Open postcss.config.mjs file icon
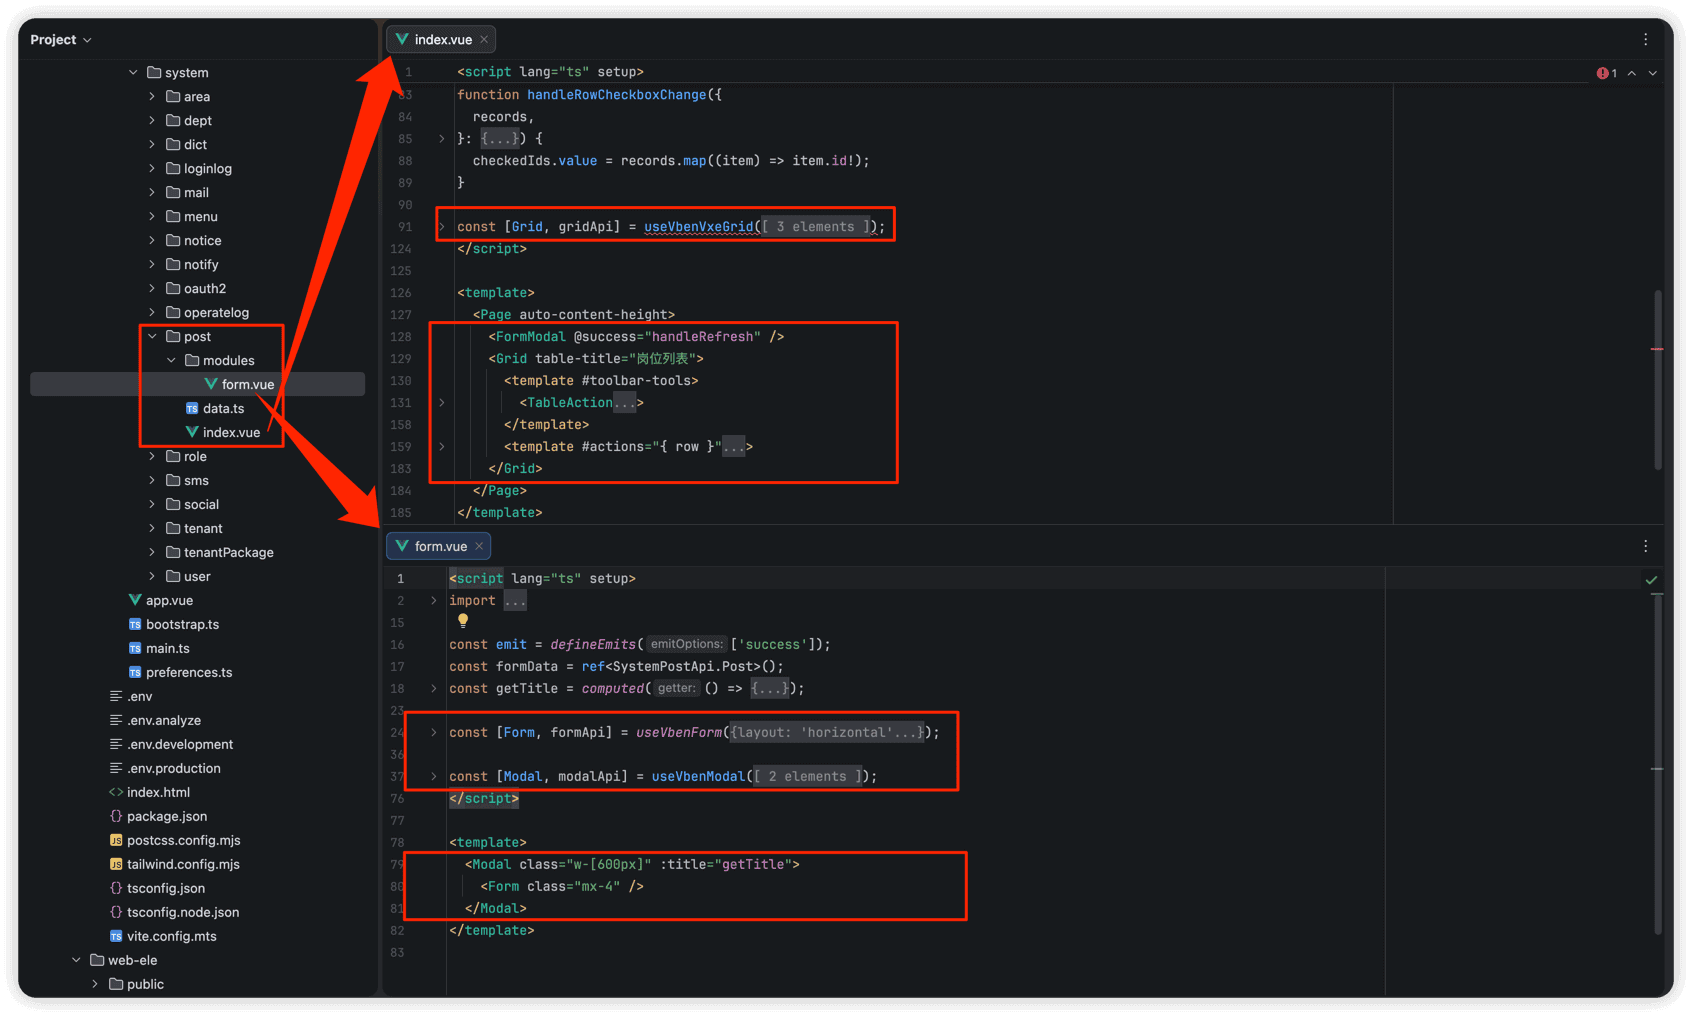Image resolution: width=1692 pixels, height=1016 pixels. pos(116,840)
